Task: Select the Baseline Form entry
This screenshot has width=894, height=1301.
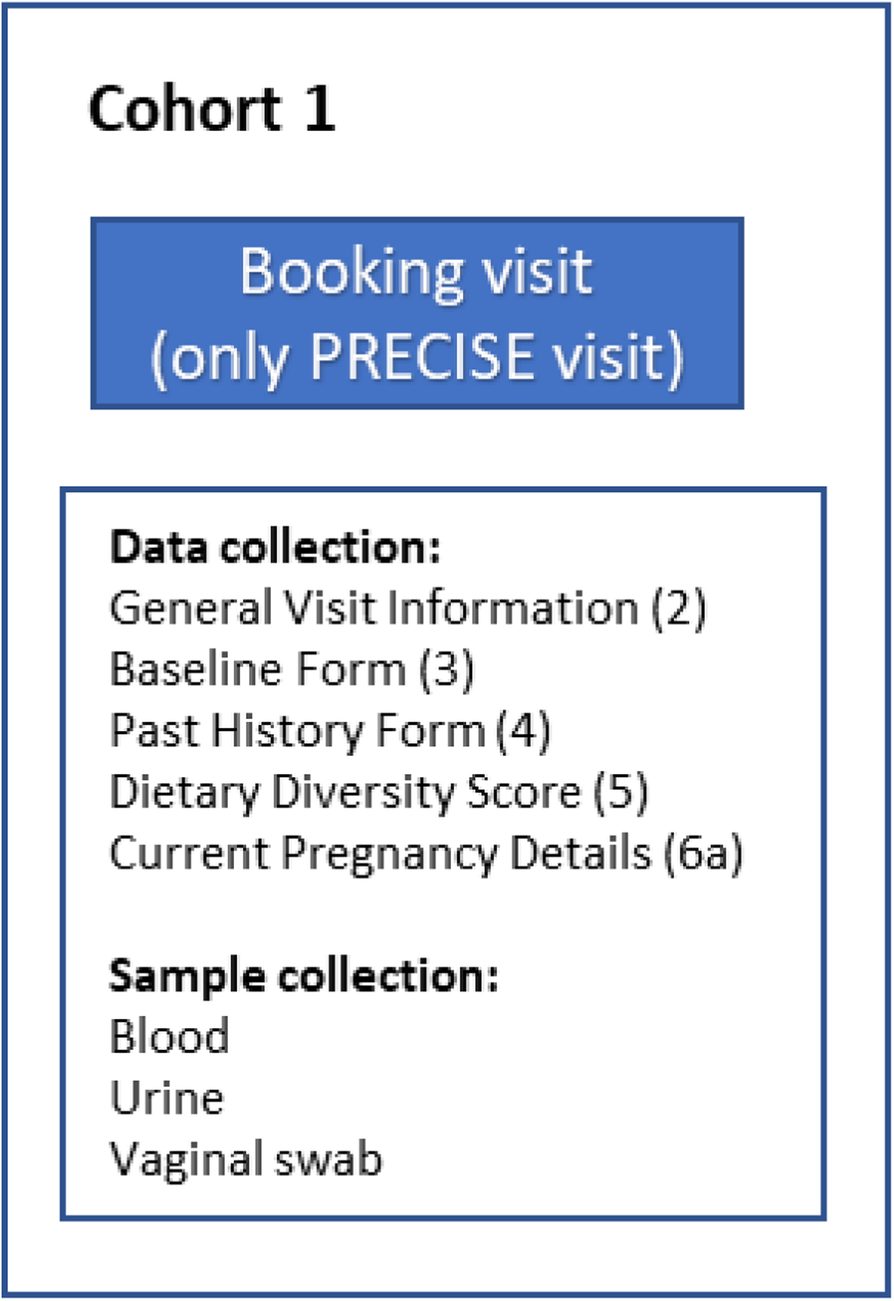Action: tap(257, 670)
